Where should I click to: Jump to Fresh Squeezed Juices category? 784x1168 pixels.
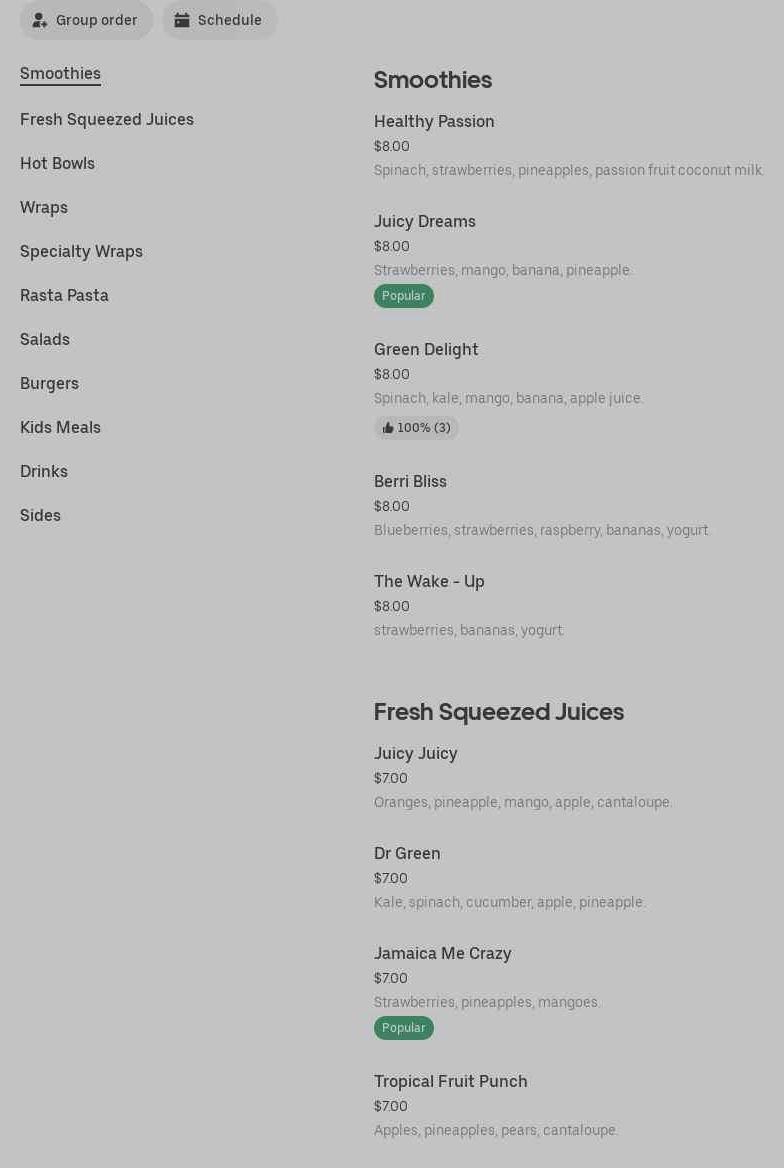107,120
